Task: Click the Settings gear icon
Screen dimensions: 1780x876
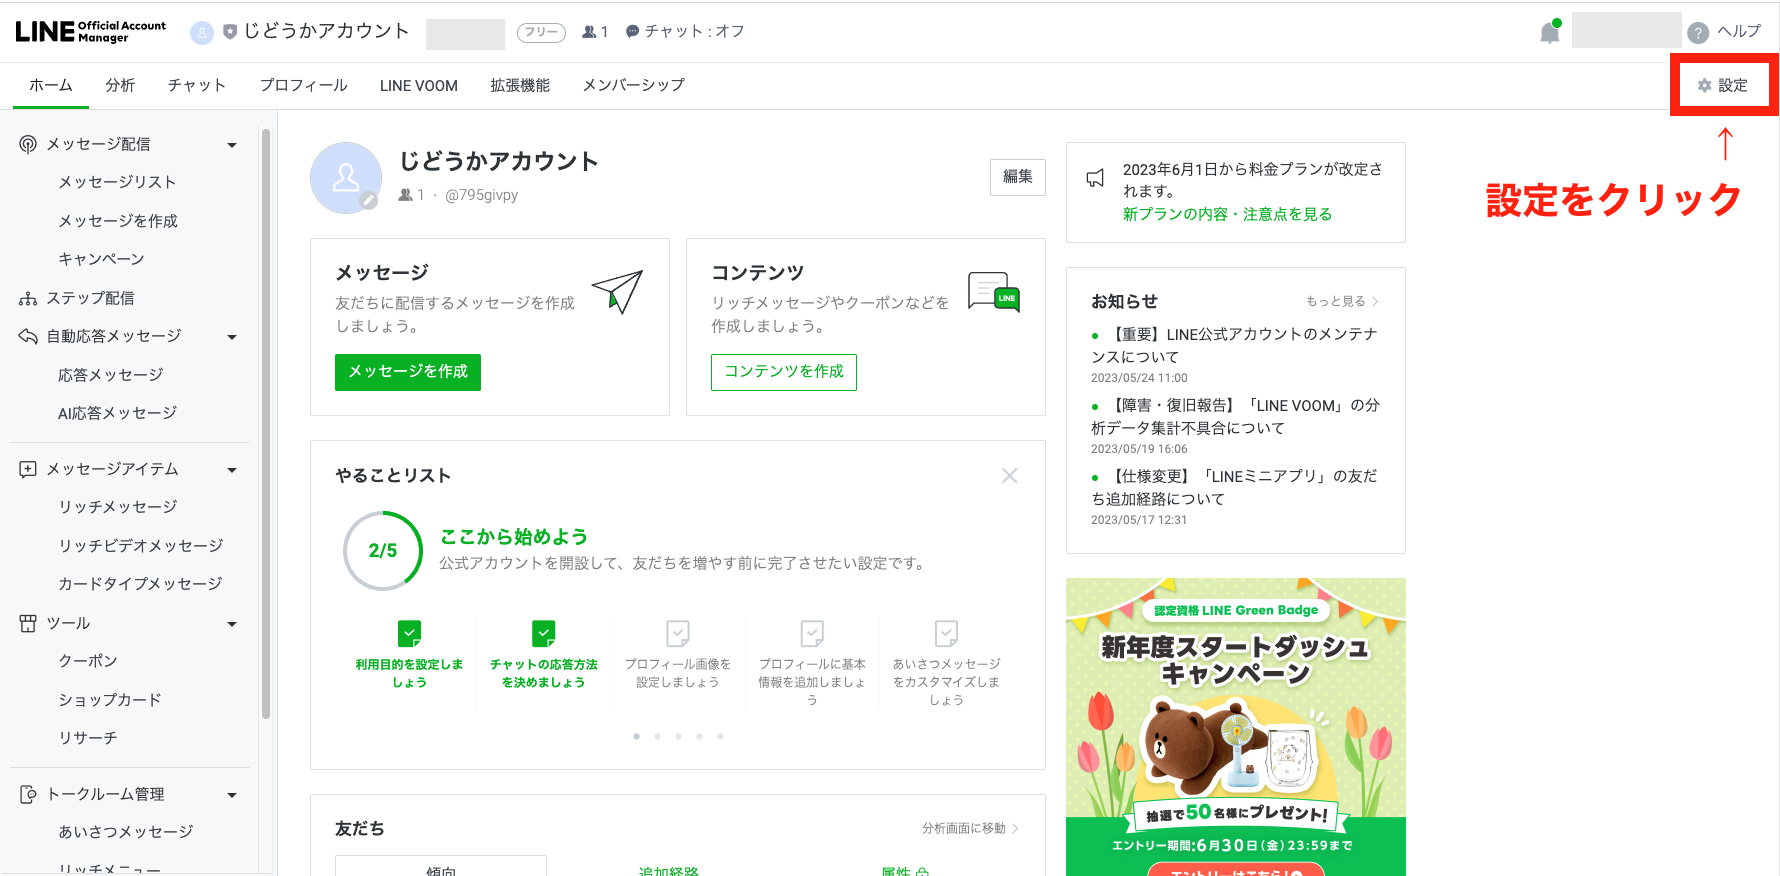Action: click(1704, 86)
